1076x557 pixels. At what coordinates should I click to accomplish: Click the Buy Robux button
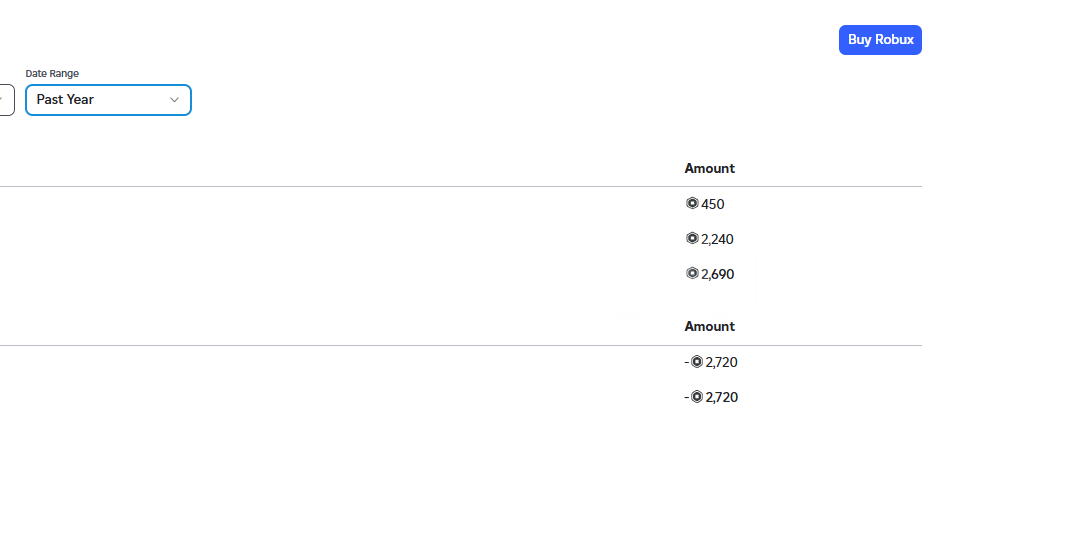[x=880, y=40]
